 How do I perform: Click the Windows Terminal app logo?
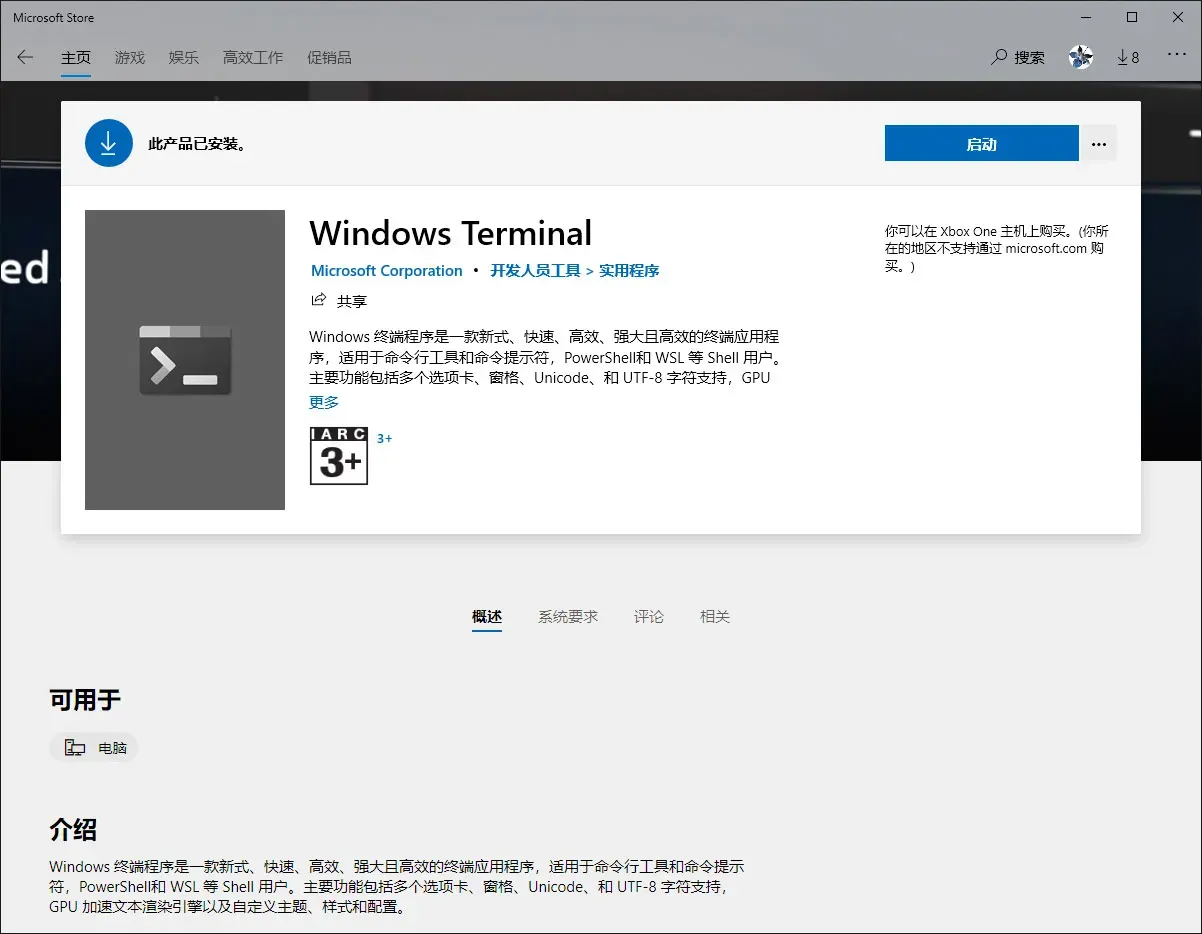pos(185,360)
